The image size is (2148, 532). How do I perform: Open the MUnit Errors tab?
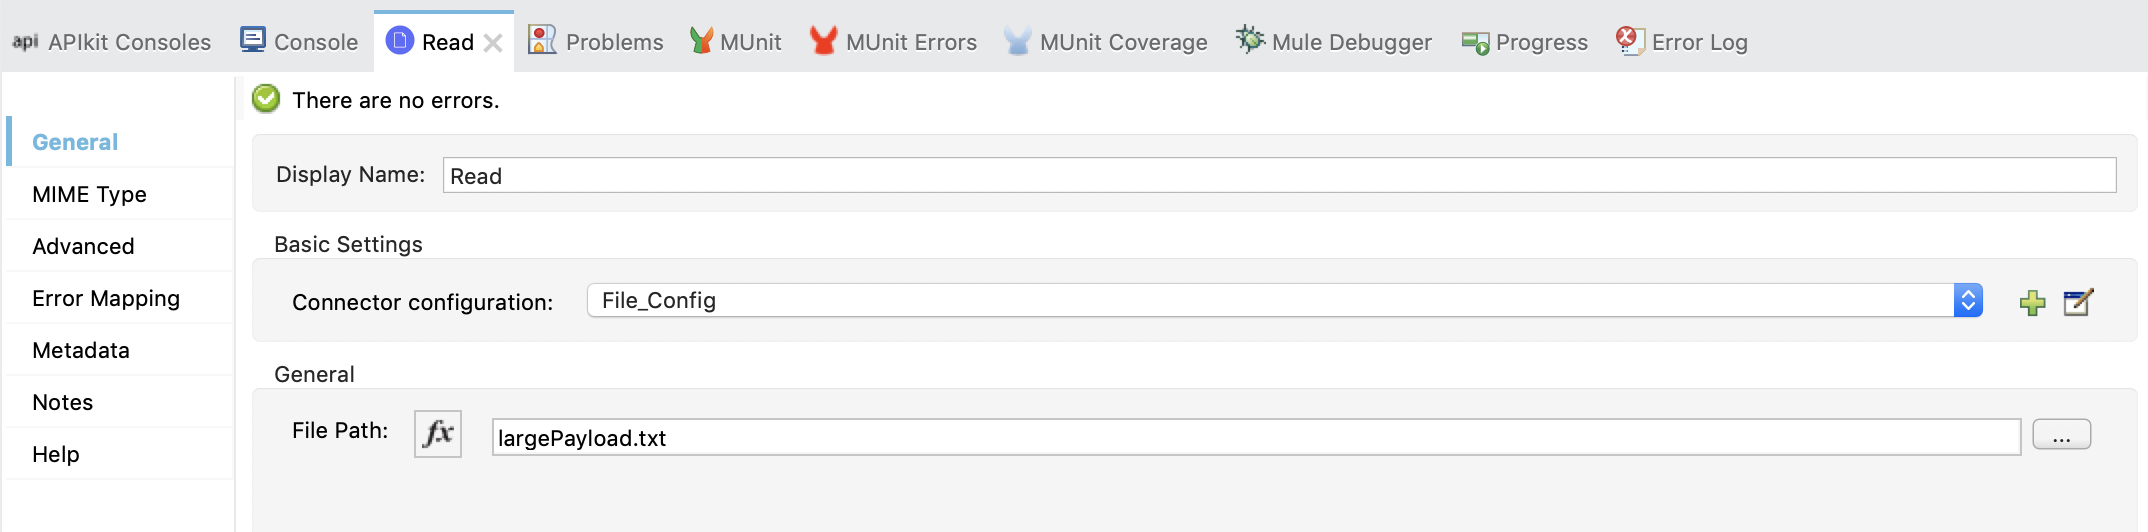pos(893,42)
